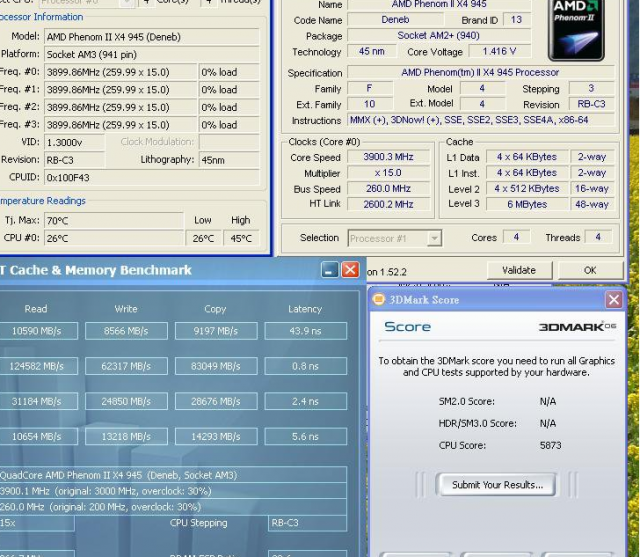Minimize the Cache & Memory Benchmark window
640x557 pixels.
[329, 270]
